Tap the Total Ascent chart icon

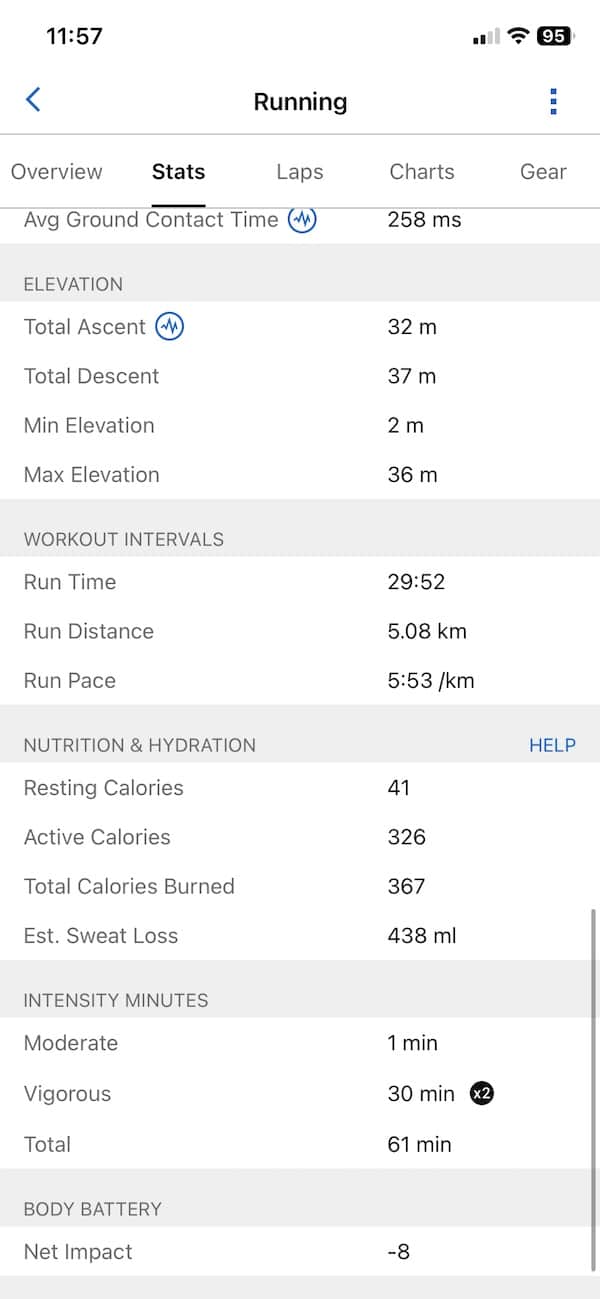click(x=170, y=326)
